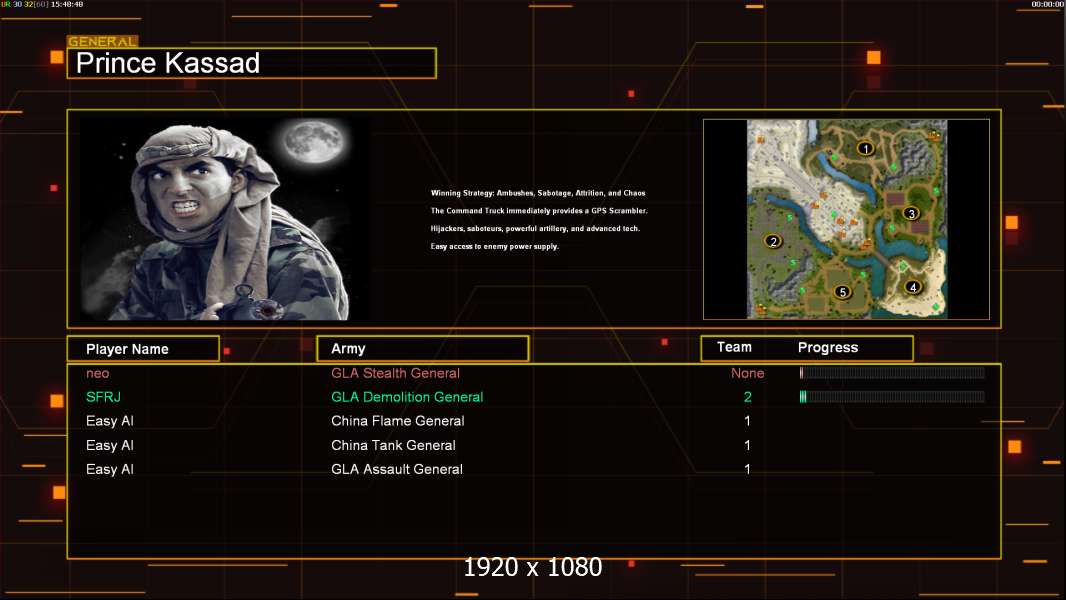Screen dimensions: 1066x600
Task: Click the 15:48:48 clock readout
Action: (67, 4)
